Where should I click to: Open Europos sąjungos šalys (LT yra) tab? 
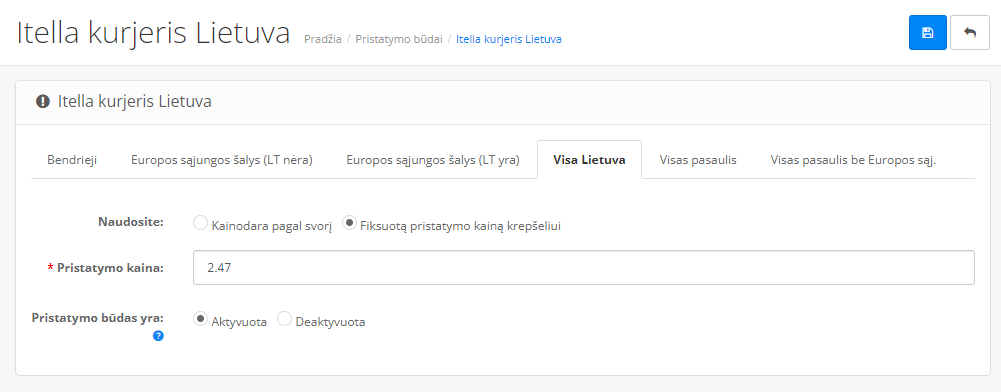click(433, 160)
